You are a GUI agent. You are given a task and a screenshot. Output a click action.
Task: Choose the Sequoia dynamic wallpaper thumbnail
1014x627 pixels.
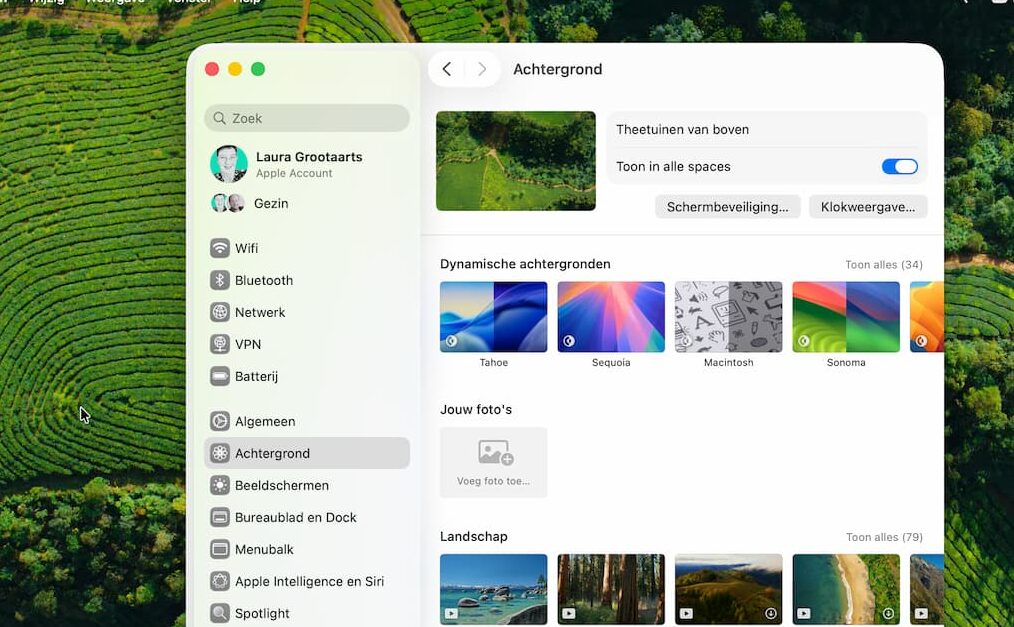point(611,317)
